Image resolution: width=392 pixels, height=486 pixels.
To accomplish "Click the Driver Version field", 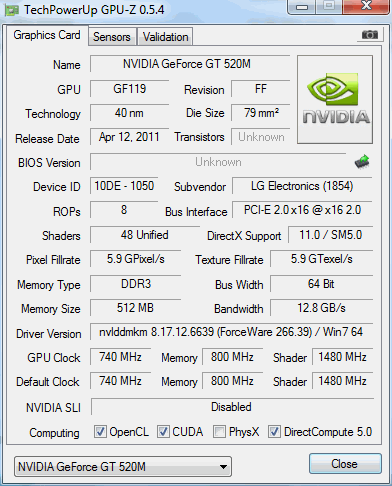I will point(231,332).
